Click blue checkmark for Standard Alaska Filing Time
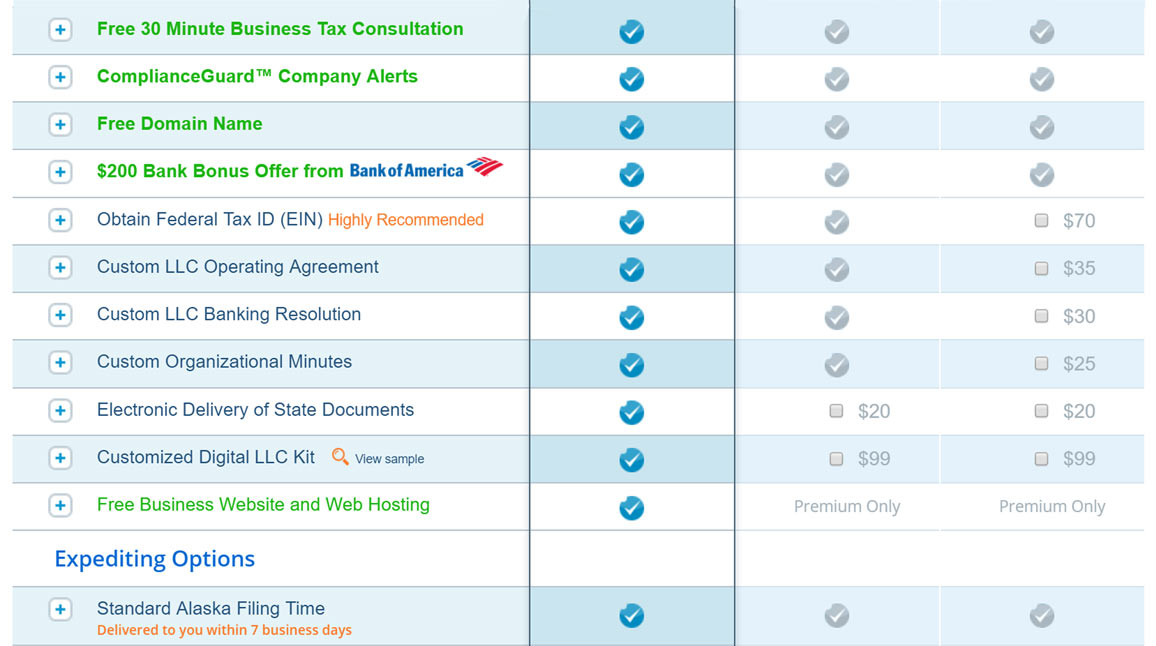Image resolution: width=1156 pixels, height=646 pixels. click(x=631, y=615)
